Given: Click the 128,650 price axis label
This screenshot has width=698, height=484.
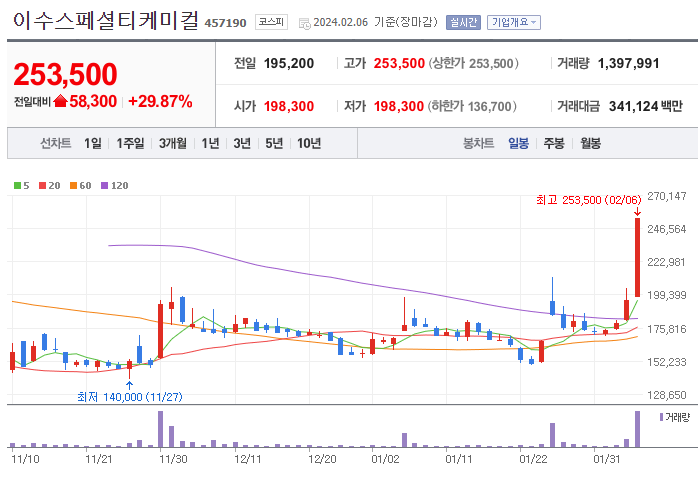Looking at the screenshot, I should coord(667,395).
